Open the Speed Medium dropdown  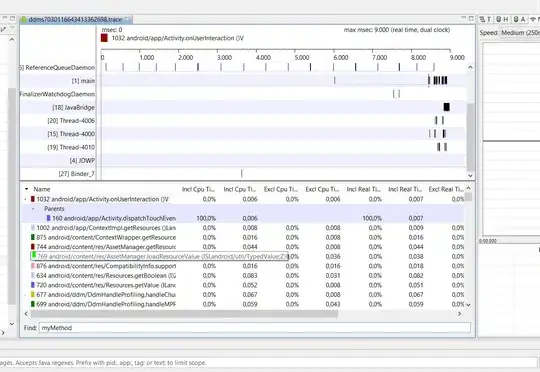tap(520, 33)
